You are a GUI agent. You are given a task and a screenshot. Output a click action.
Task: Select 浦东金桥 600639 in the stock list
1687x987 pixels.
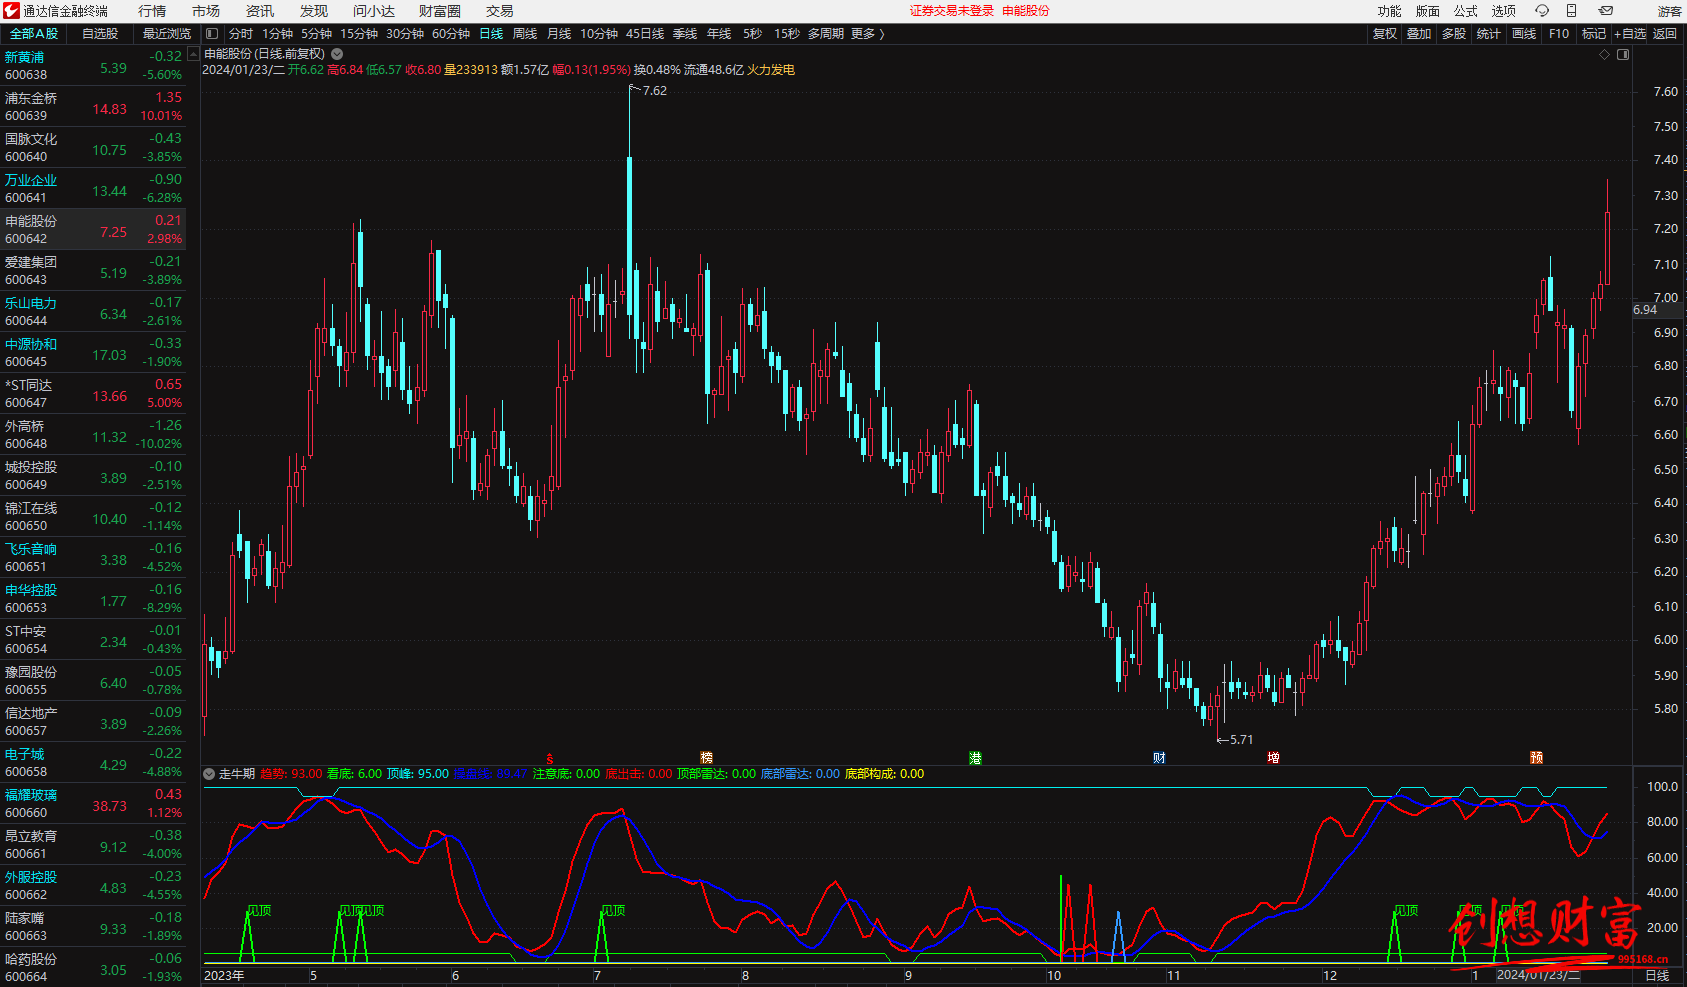[93, 106]
